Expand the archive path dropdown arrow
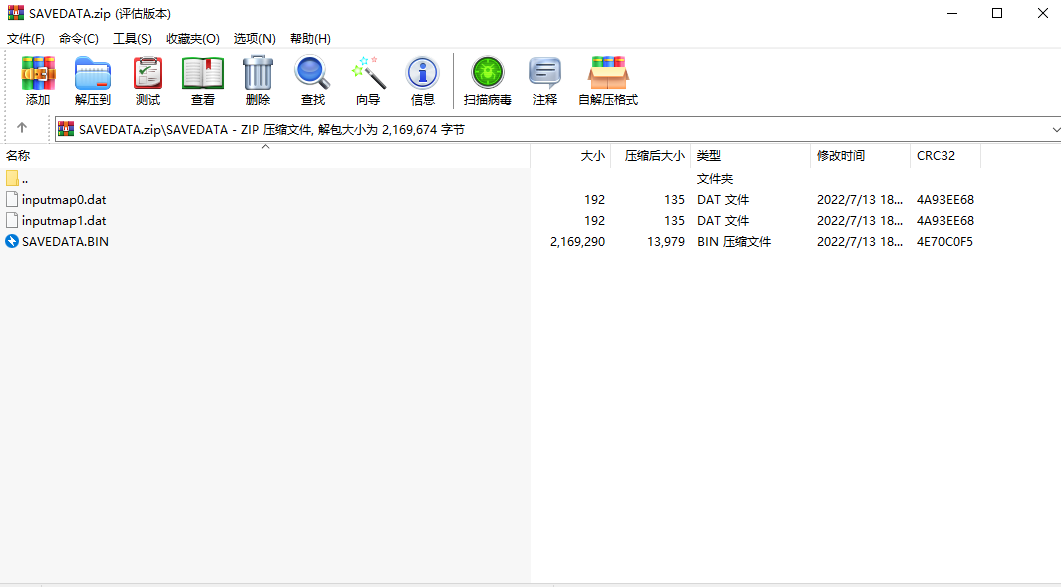1061x587 pixels. click(x=1055, y=129)
